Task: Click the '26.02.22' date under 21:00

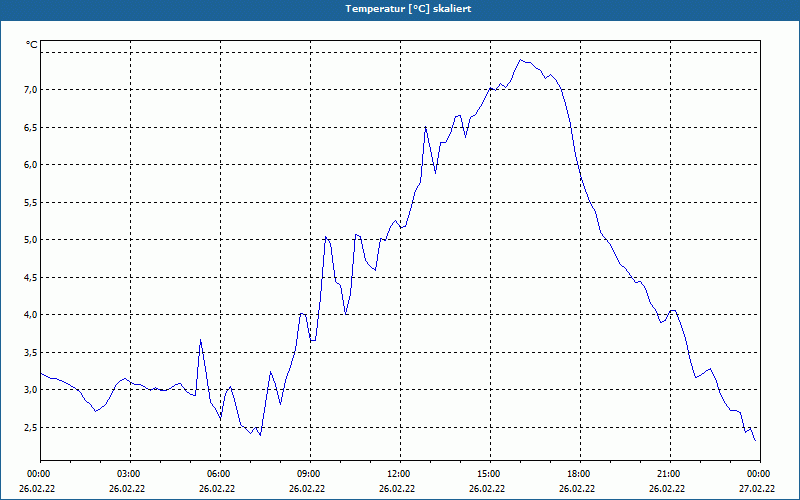Action: (x=667, y=489)
